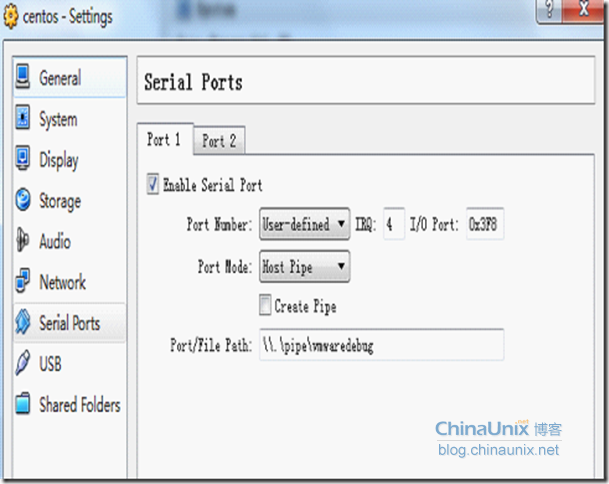609x484 pixels.
Task: Open the Network settings icon
Action: tap(23, 282)
